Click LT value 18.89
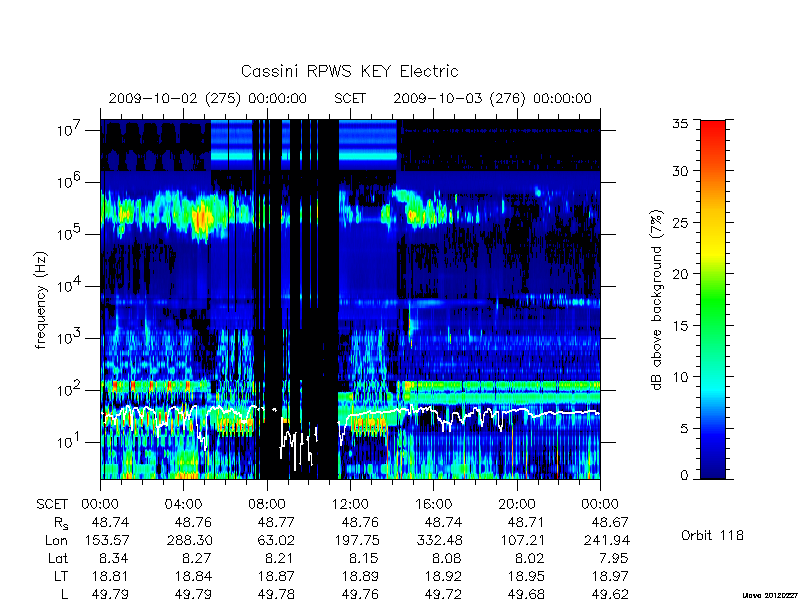 360,576
